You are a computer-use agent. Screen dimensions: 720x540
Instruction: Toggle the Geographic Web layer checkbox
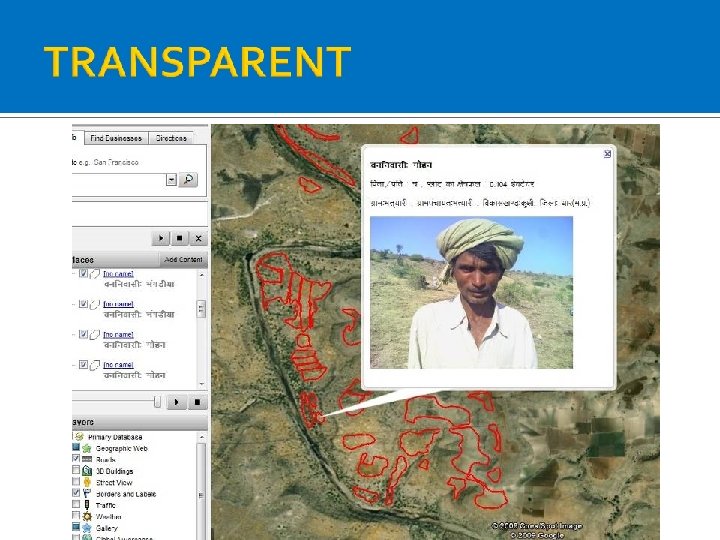point(76,447)
